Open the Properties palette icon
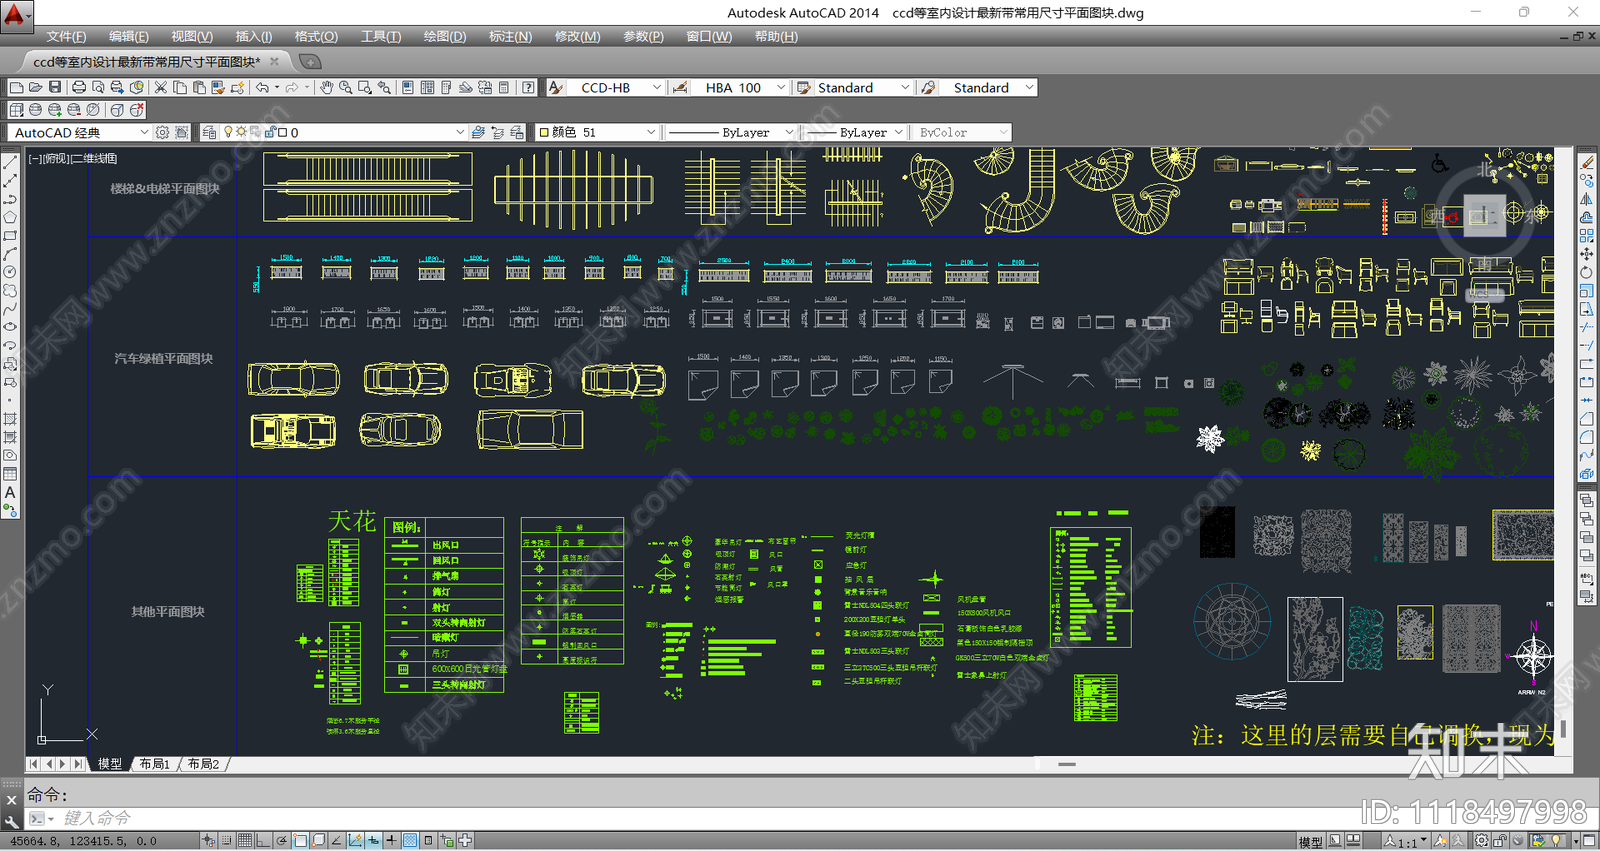The image size is (1600, 851). coord(408,88)
